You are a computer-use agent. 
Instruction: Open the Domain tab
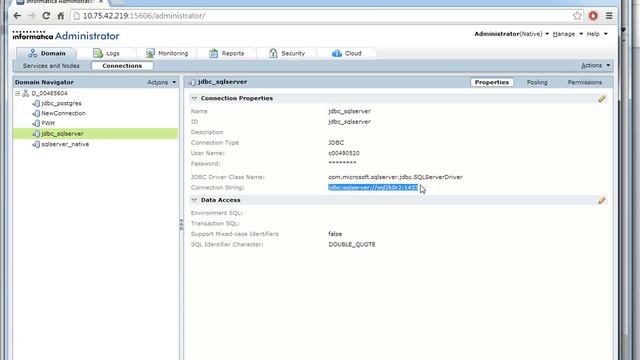pos(46,53)
